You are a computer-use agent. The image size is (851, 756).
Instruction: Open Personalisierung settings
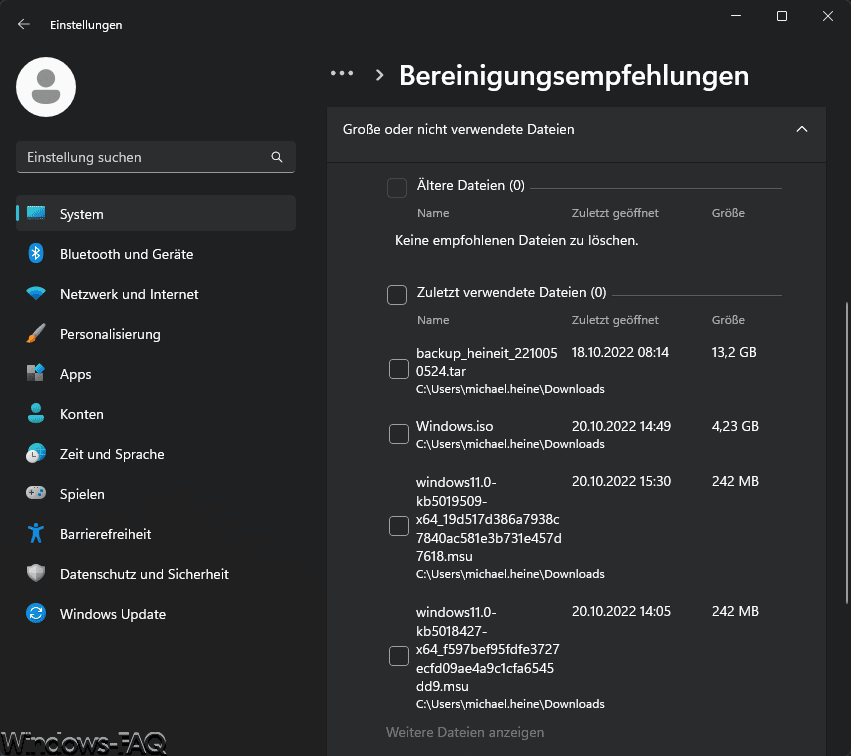pos(156,334)
